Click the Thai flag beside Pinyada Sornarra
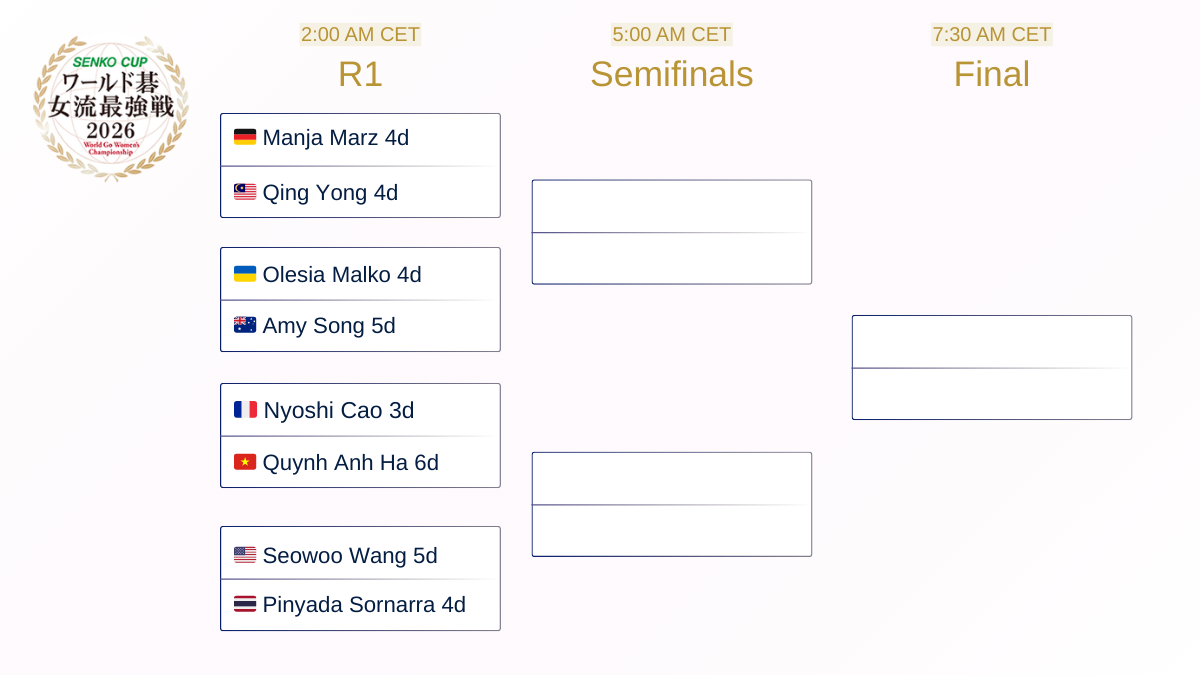This screenshot has height=675, width=1200. 245,604
